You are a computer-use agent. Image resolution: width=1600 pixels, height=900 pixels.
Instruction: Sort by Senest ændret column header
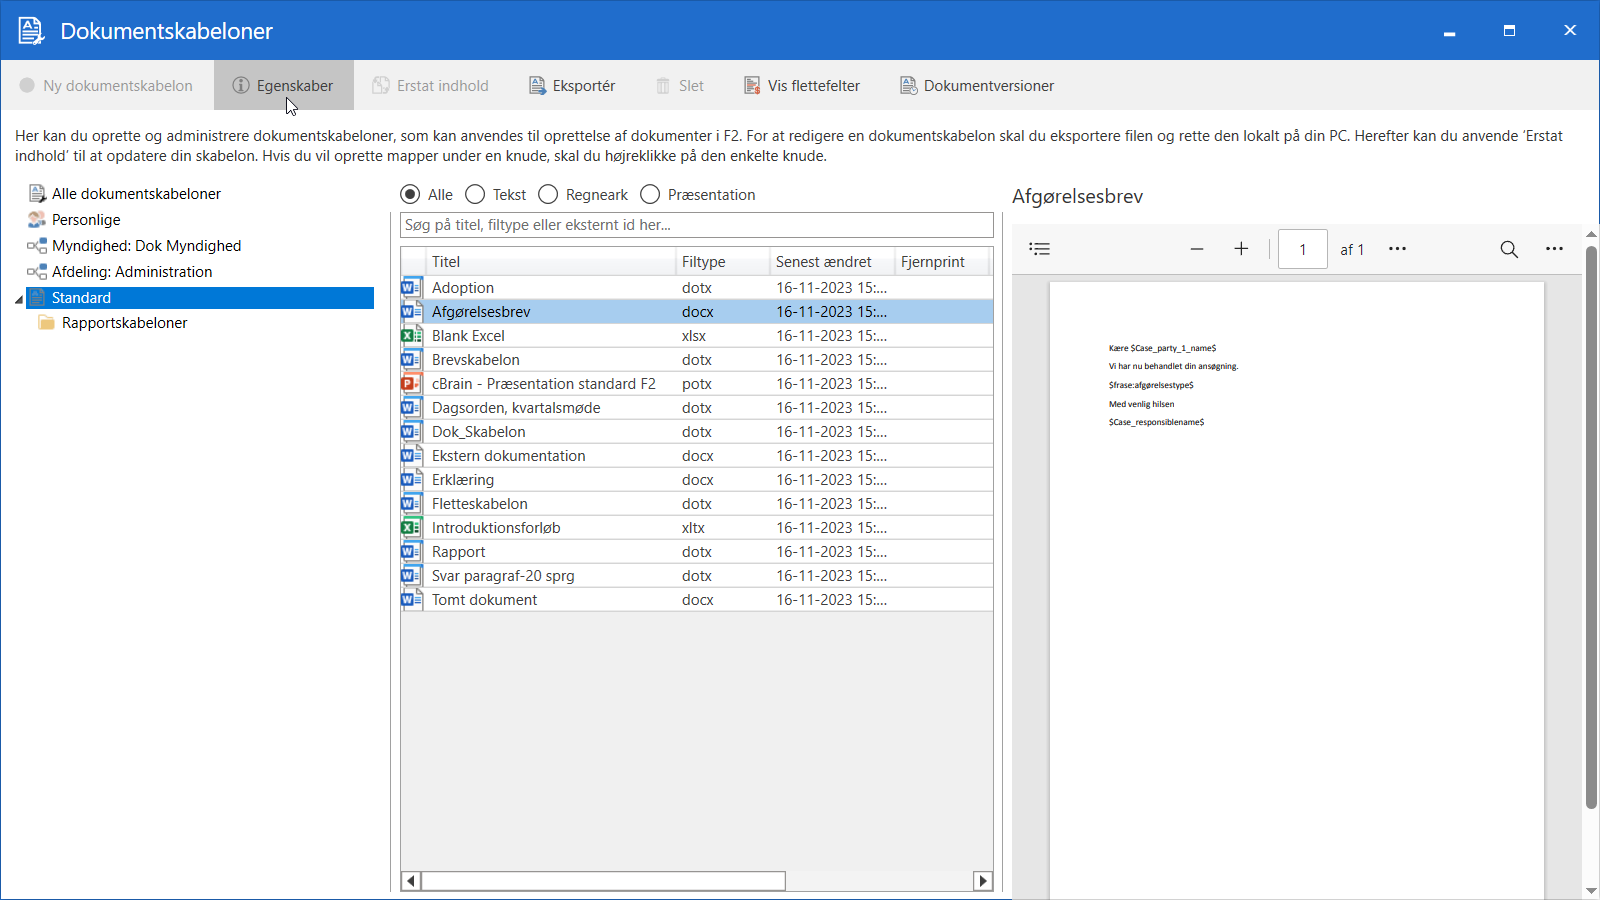(x=832, y=262)
